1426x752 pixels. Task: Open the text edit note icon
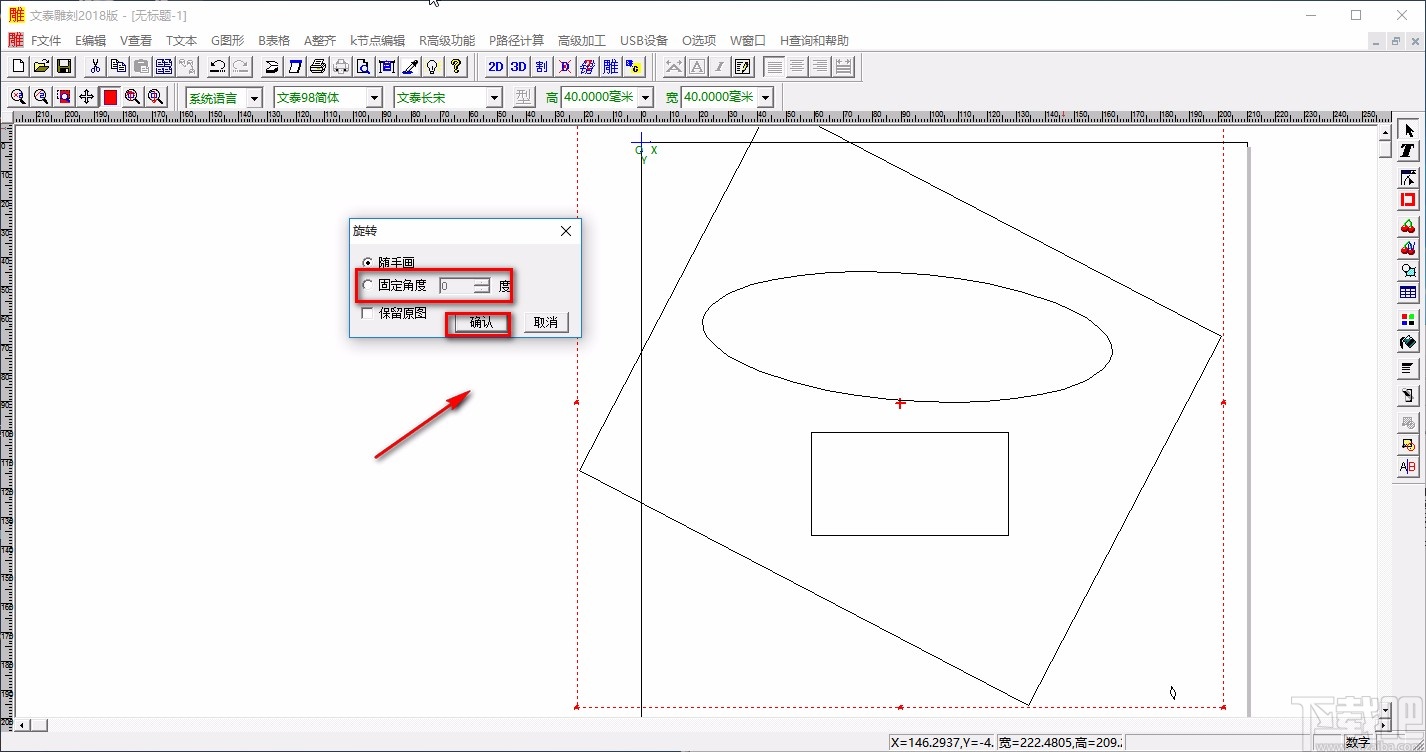click(743, 67)
